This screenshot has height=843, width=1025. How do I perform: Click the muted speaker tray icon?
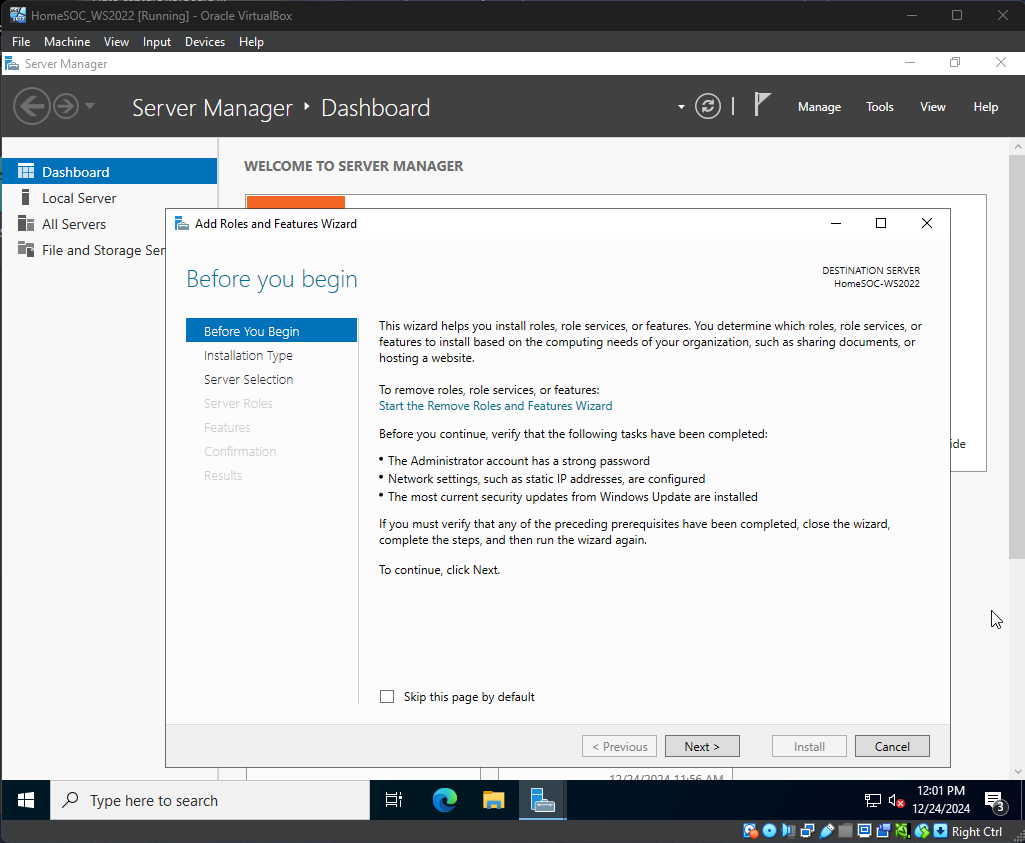tap(897, 800)
